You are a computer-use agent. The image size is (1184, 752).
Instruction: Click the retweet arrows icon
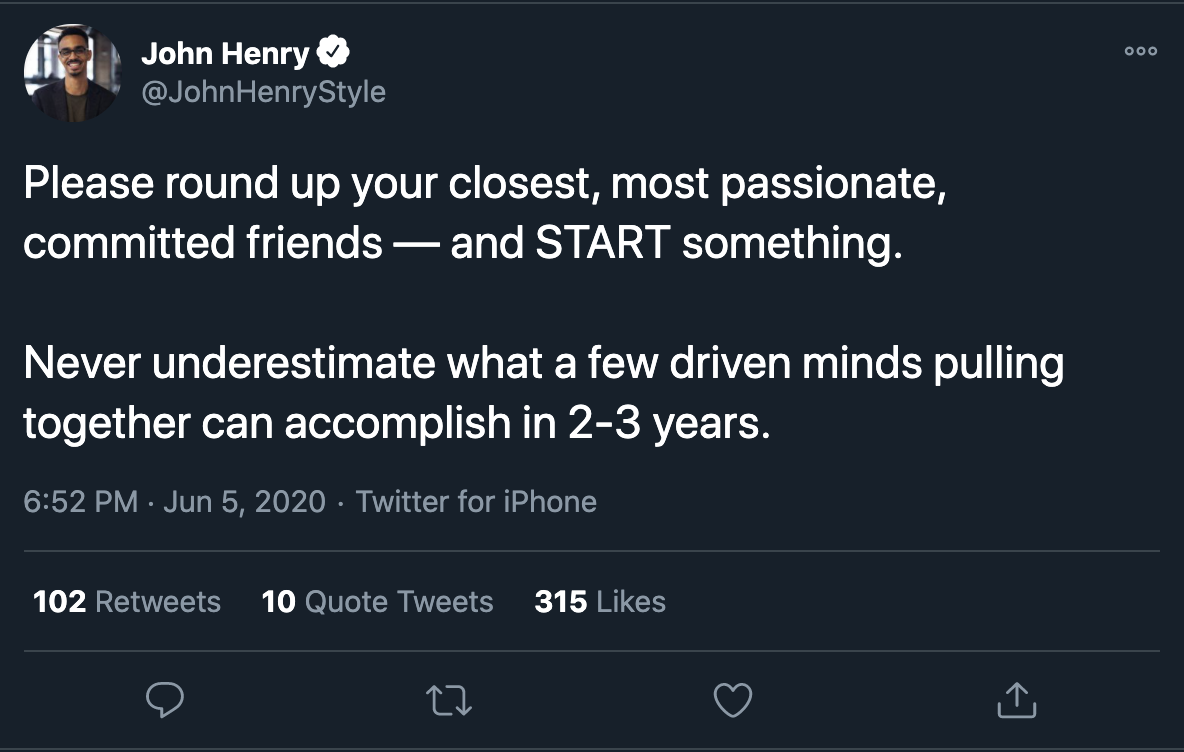(449, 700)
